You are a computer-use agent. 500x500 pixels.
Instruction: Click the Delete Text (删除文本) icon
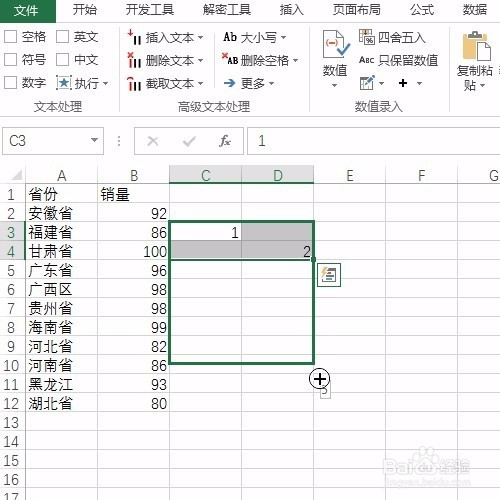[134, 60]
